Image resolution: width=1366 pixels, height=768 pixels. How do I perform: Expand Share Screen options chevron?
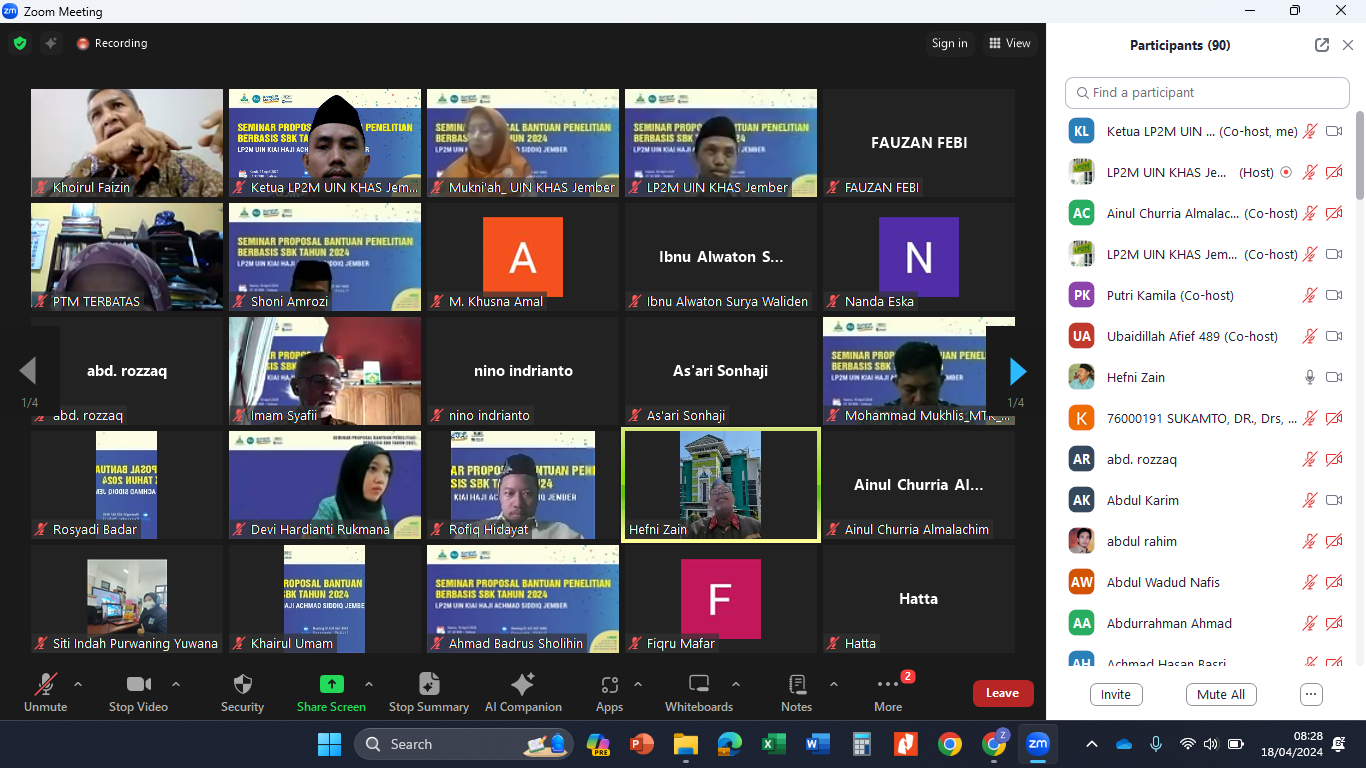click(x=368, y=685)
